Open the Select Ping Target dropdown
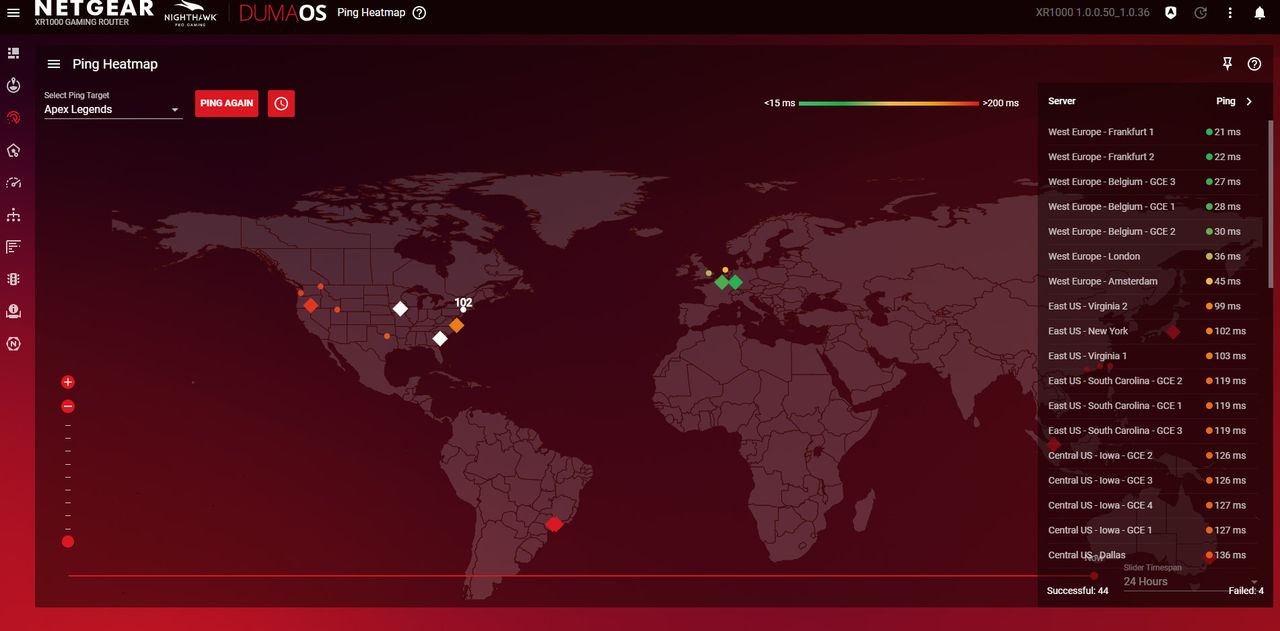Viewport: 1280px width, 631px height. (113, 109)
